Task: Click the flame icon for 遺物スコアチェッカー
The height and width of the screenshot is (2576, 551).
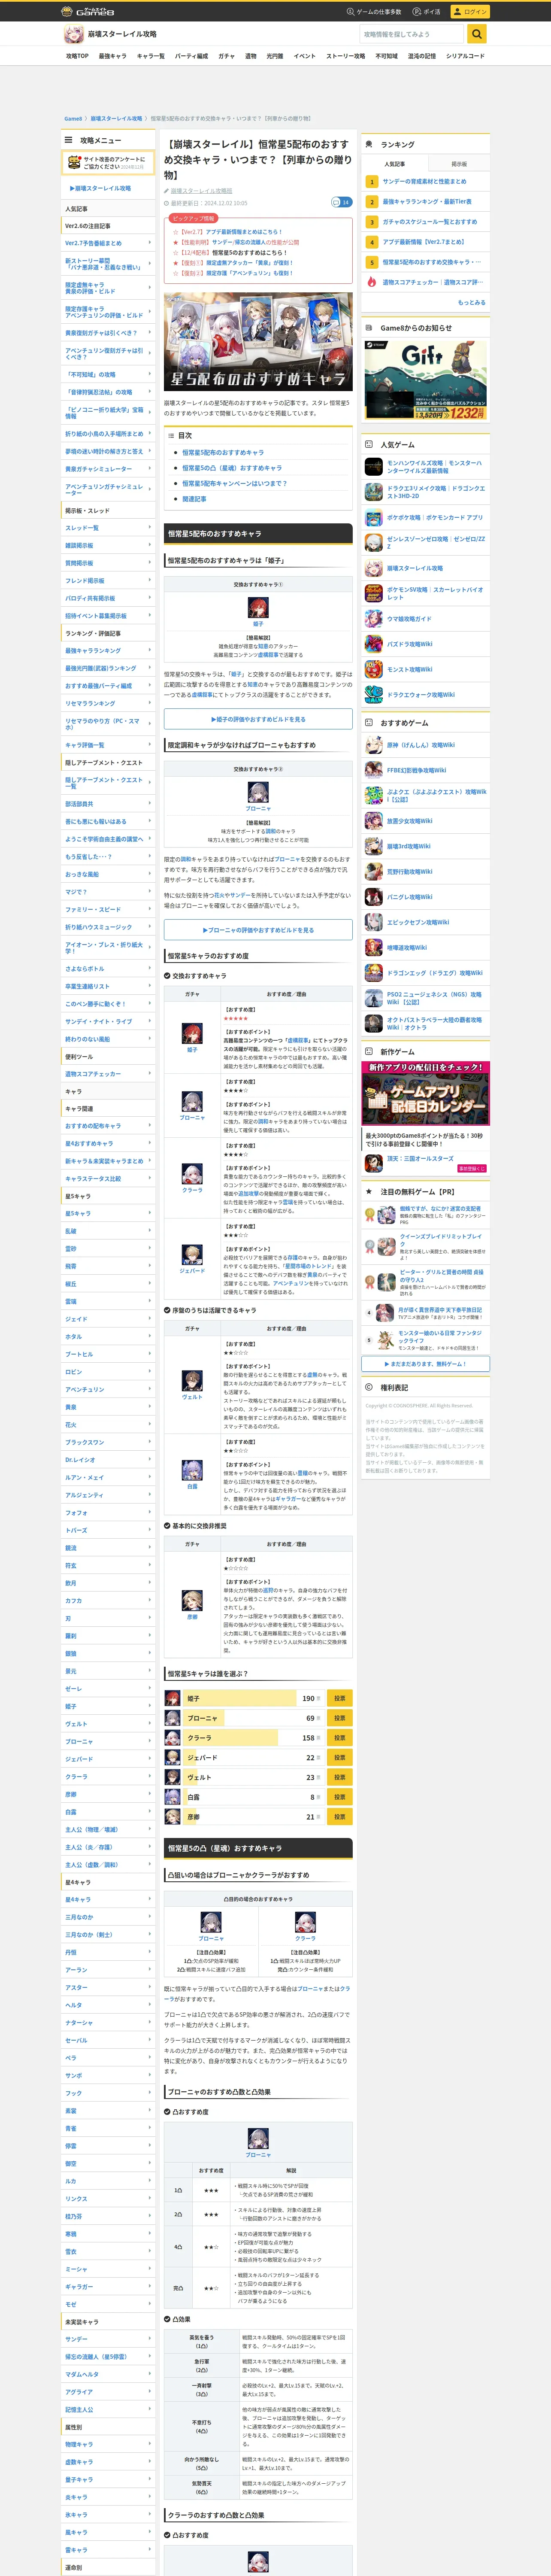Action: pos(372,282)
